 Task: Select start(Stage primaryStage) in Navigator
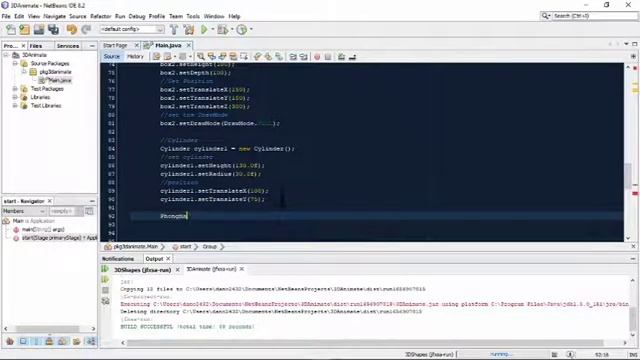[x=60, y=238]
